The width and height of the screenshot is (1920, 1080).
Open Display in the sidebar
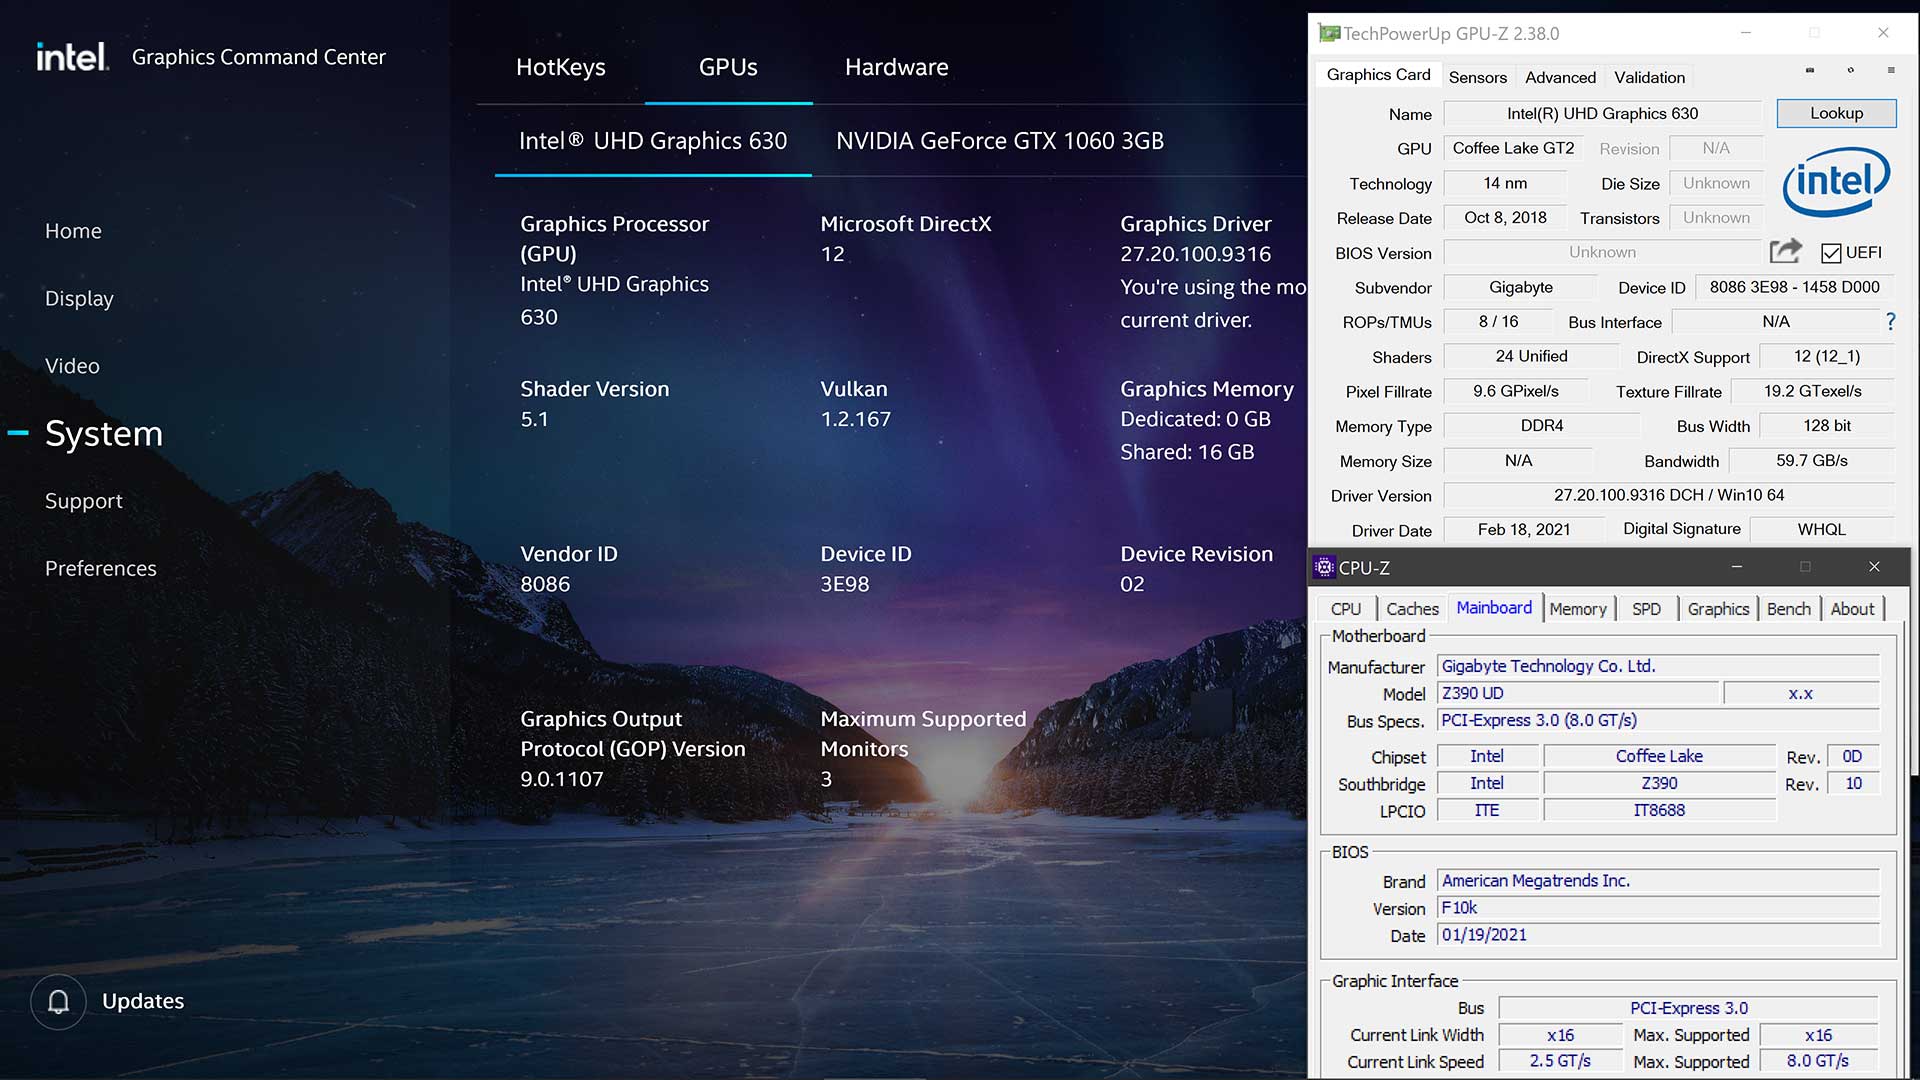click(79, 299)
